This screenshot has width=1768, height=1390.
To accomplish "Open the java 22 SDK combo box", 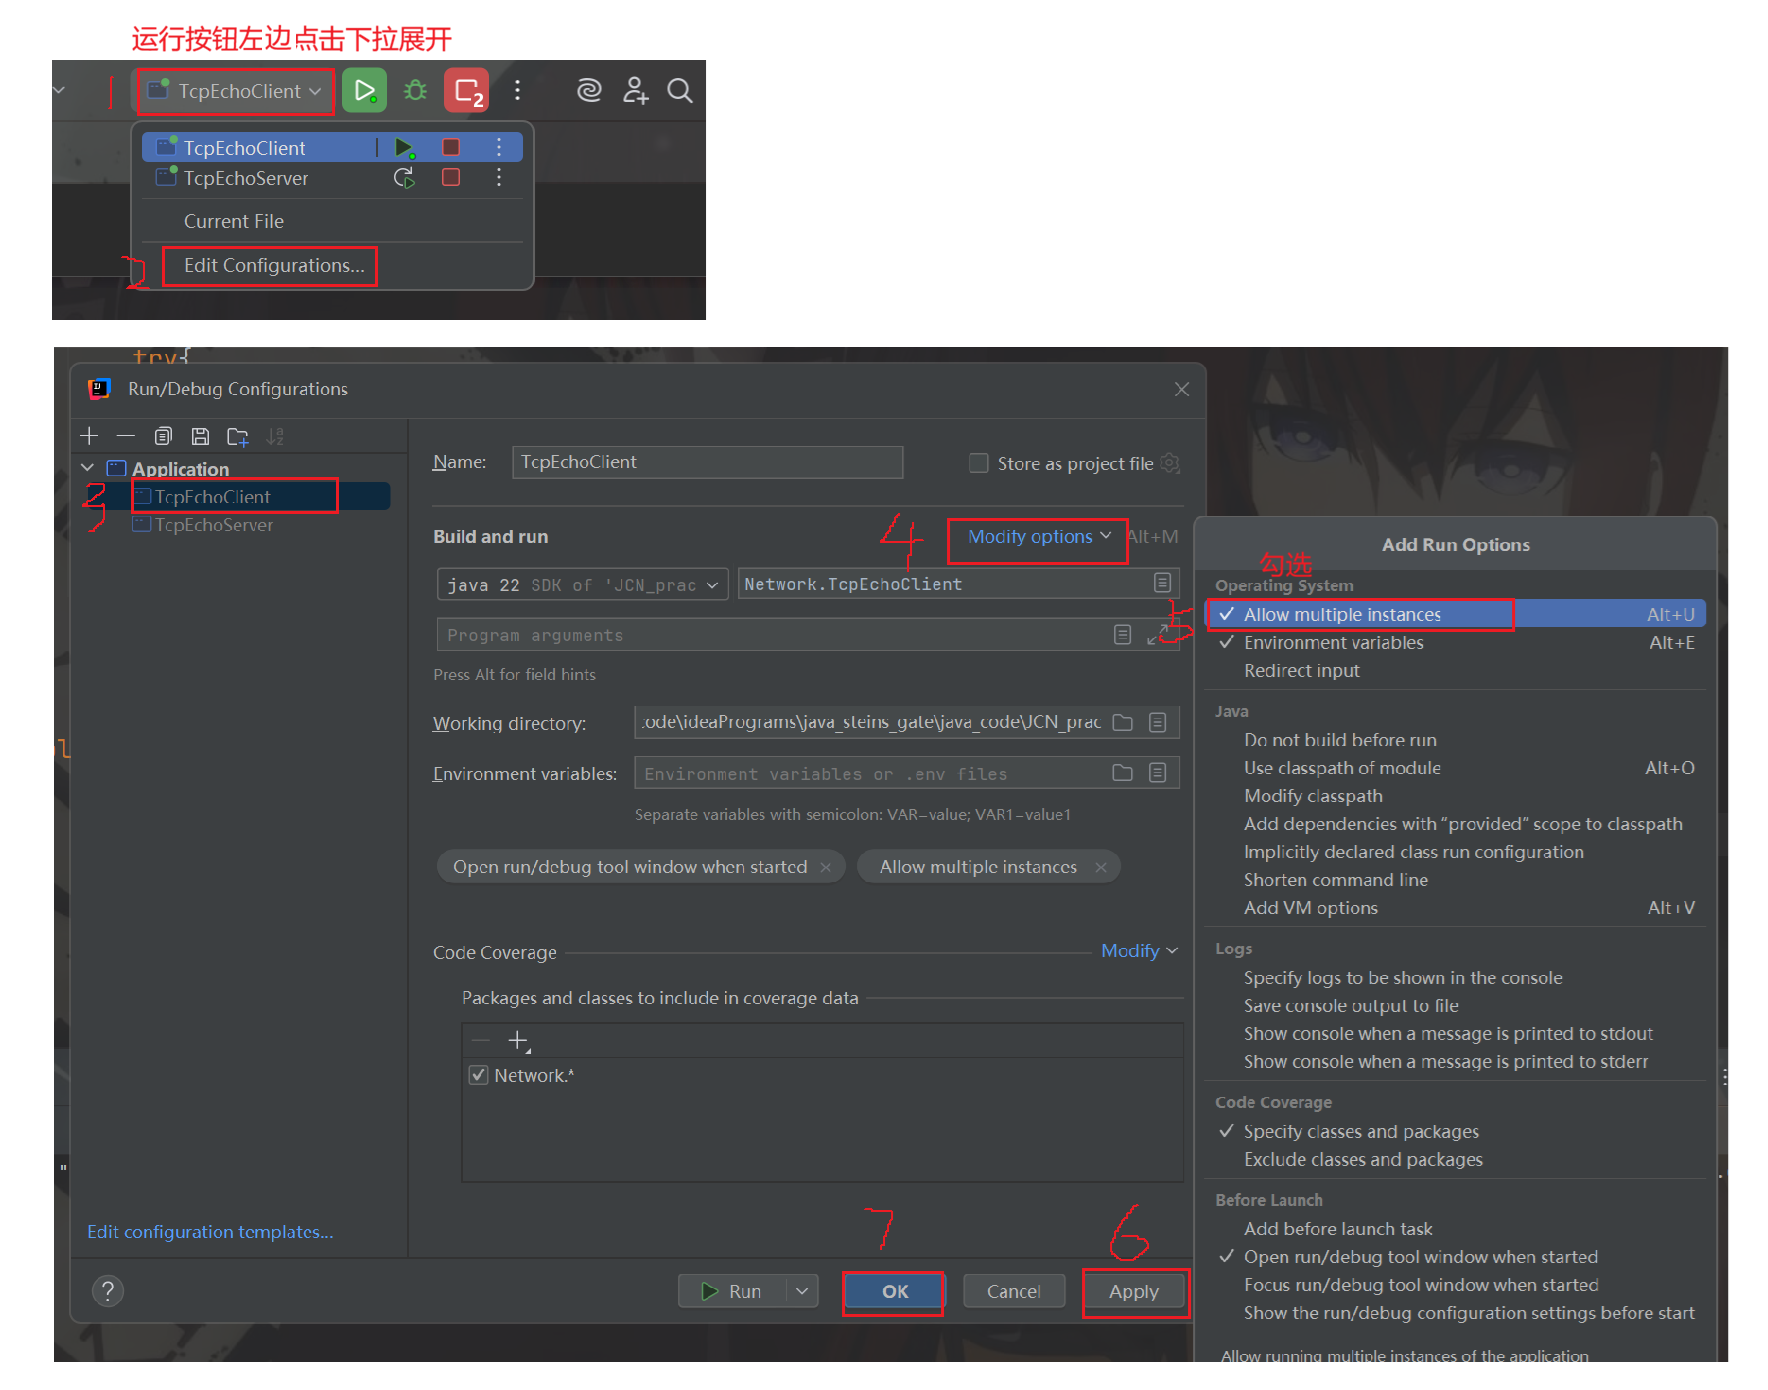I will 582,585.
